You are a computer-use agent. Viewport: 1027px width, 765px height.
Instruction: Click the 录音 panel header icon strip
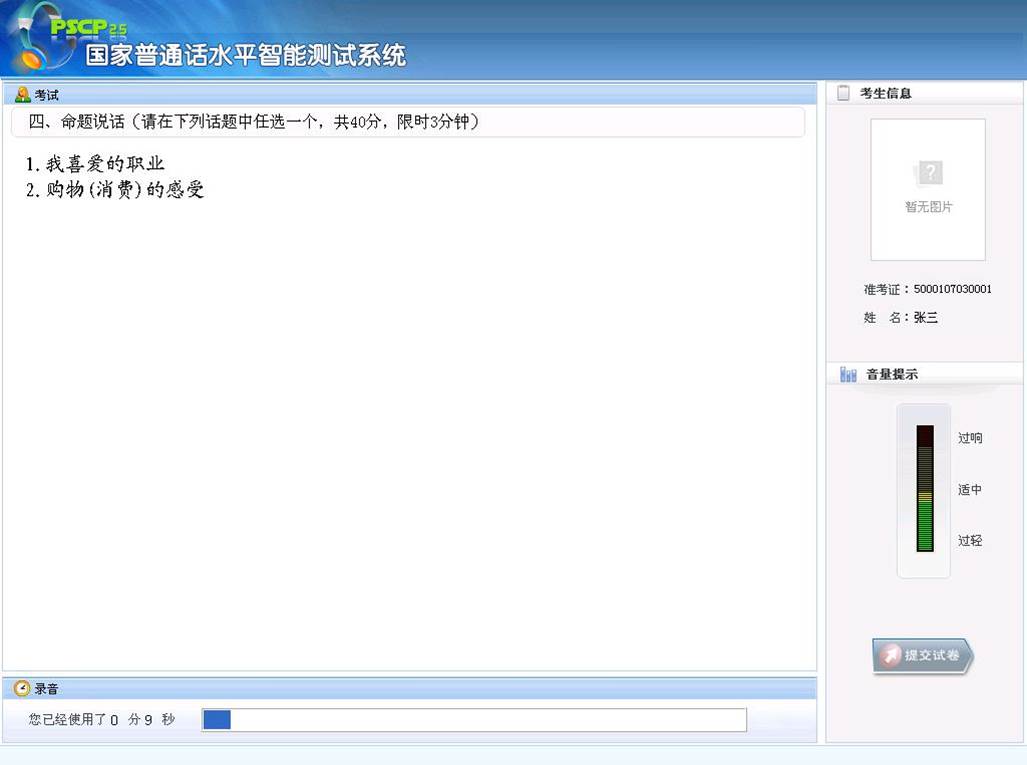click(x=21, y=688)
